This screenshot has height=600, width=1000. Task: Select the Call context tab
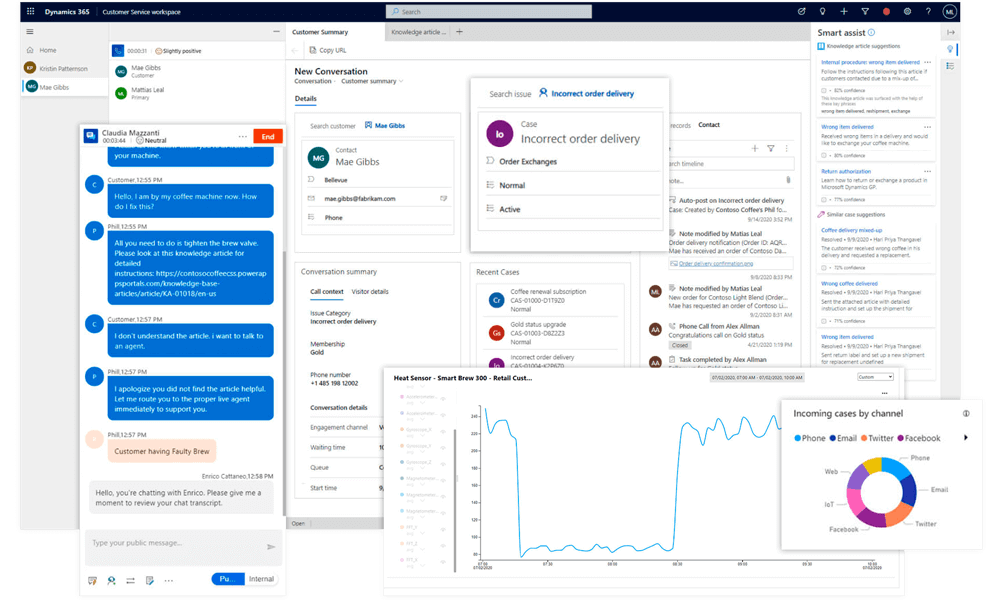click(x=327, y=292)
